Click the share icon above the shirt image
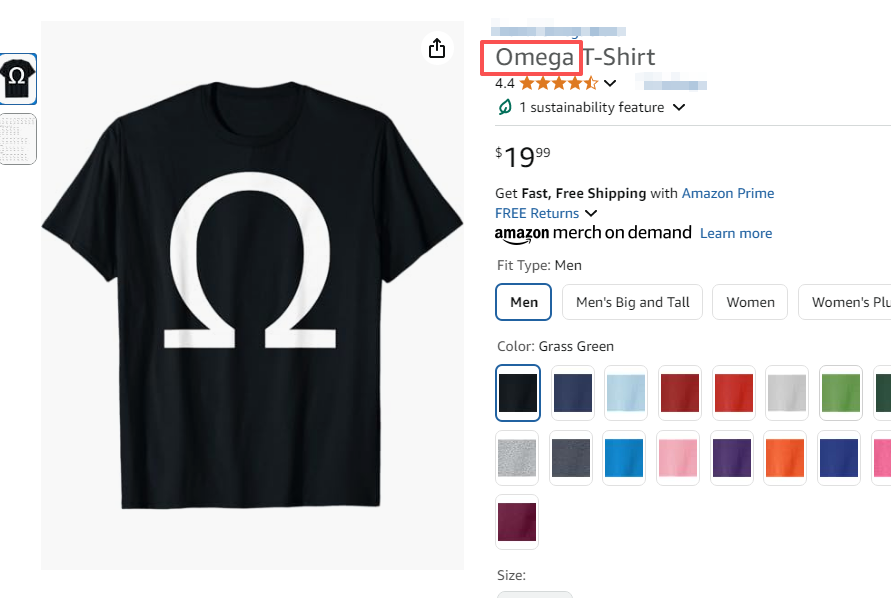Image resolution: width=891 pixels, height=598 pixels. 436,48
